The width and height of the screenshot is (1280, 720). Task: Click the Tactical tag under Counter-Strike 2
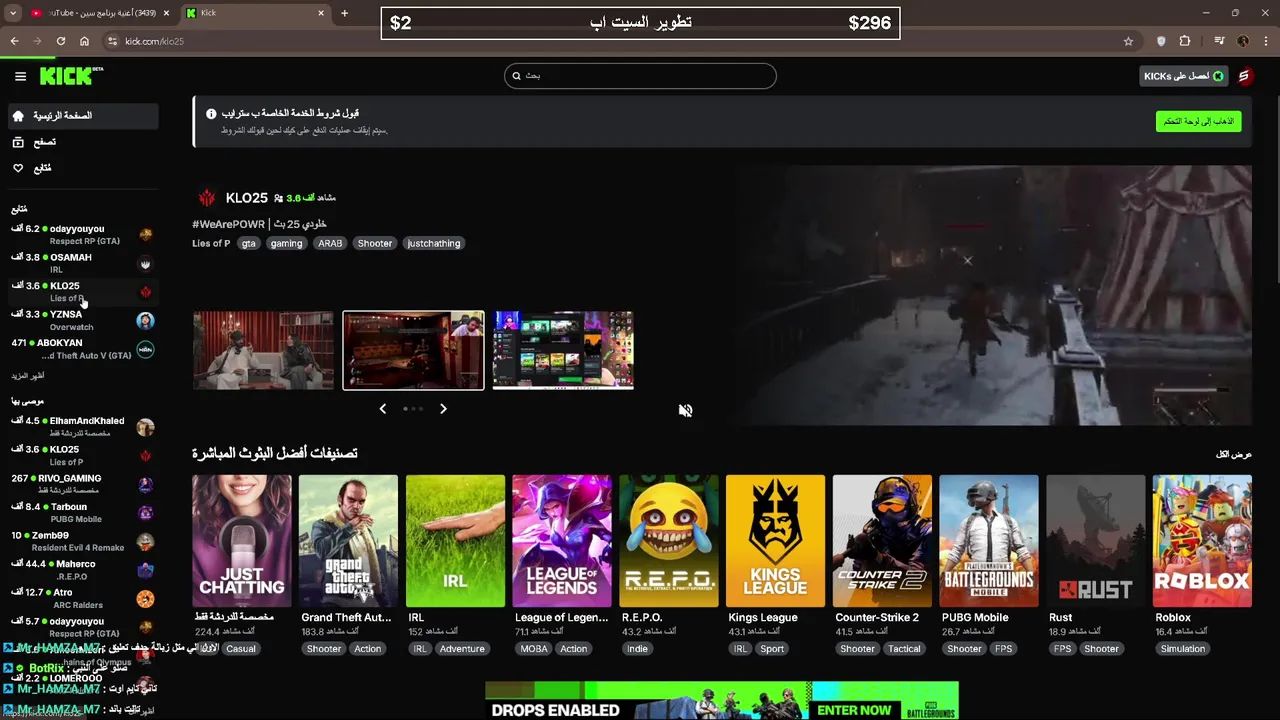click(904, 649)
